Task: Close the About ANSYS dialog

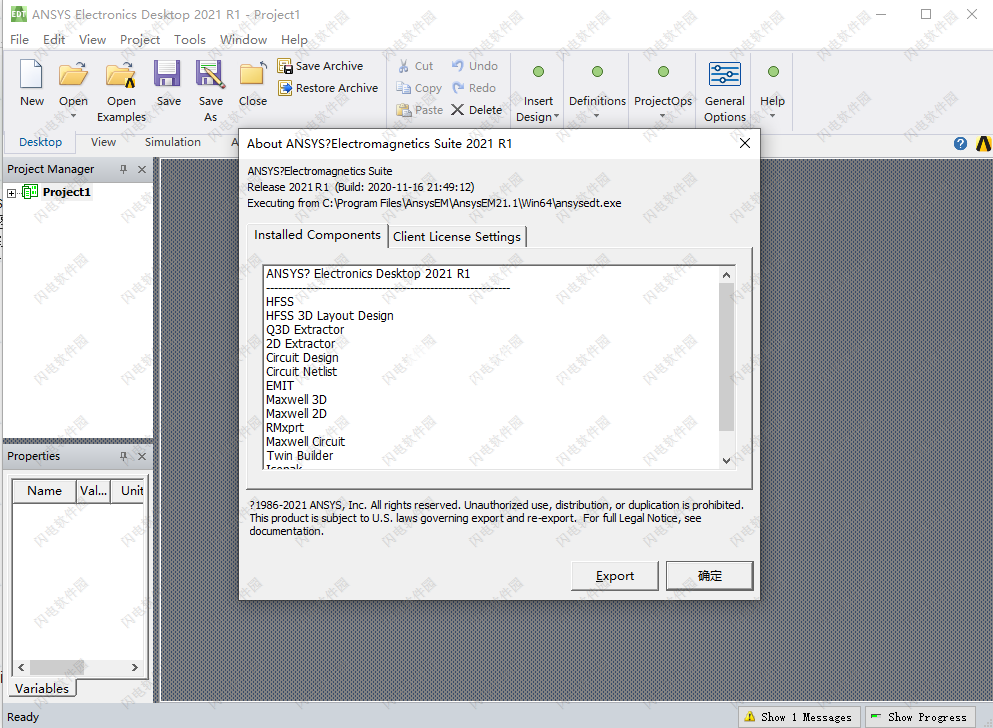Action: [x=745, y=143]
